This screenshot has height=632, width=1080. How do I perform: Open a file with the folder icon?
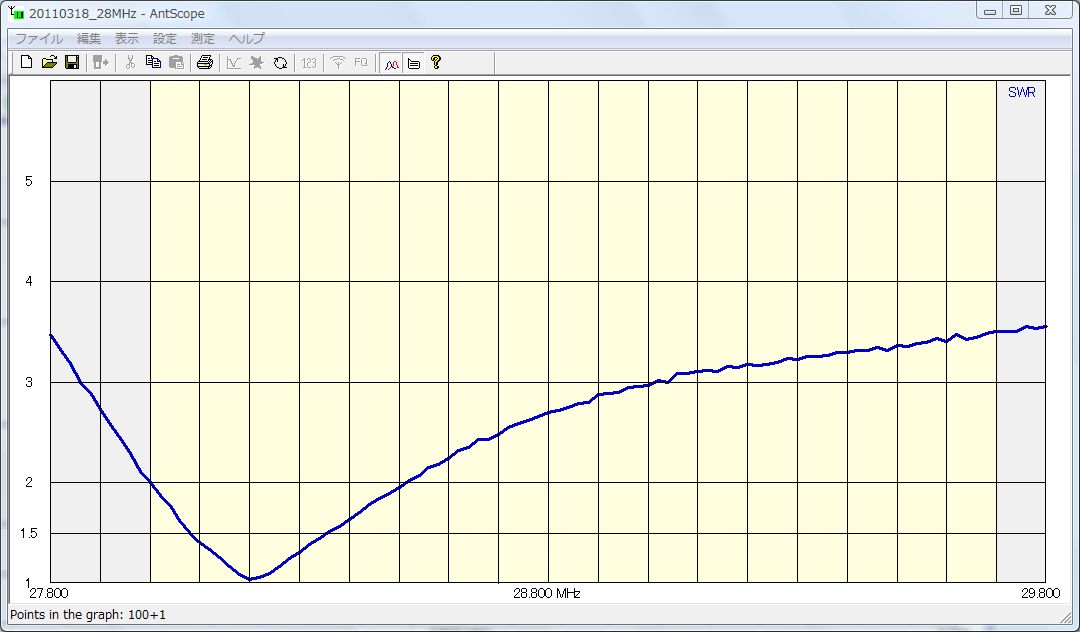point(49,63)
